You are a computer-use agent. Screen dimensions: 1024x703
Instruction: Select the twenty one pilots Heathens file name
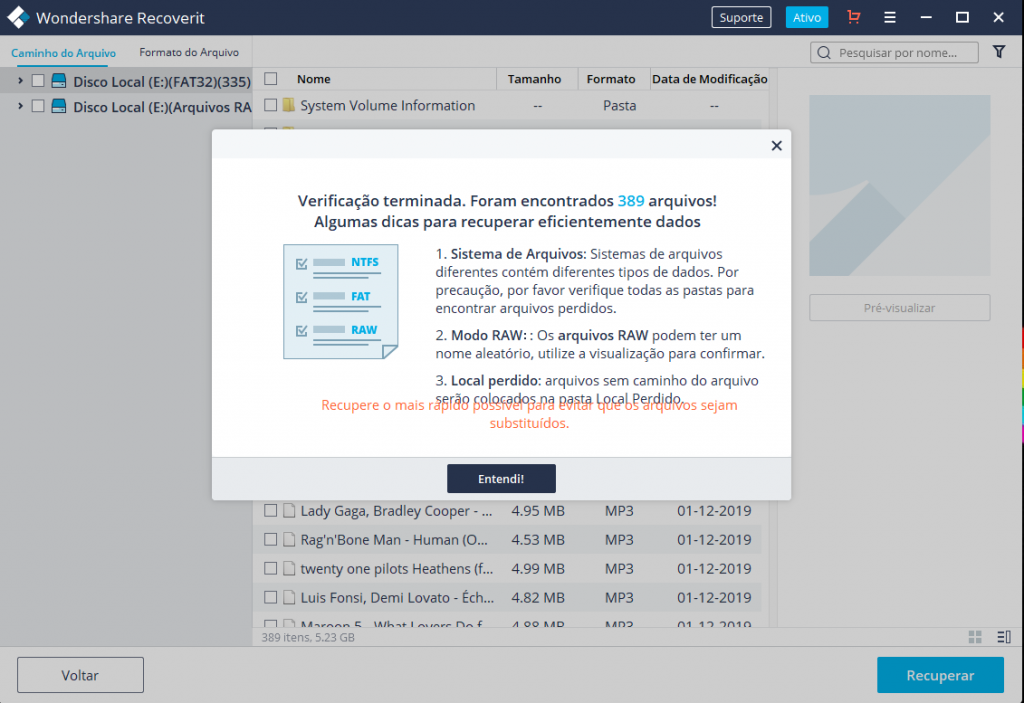pyautogui.click(x=396, y=568)
